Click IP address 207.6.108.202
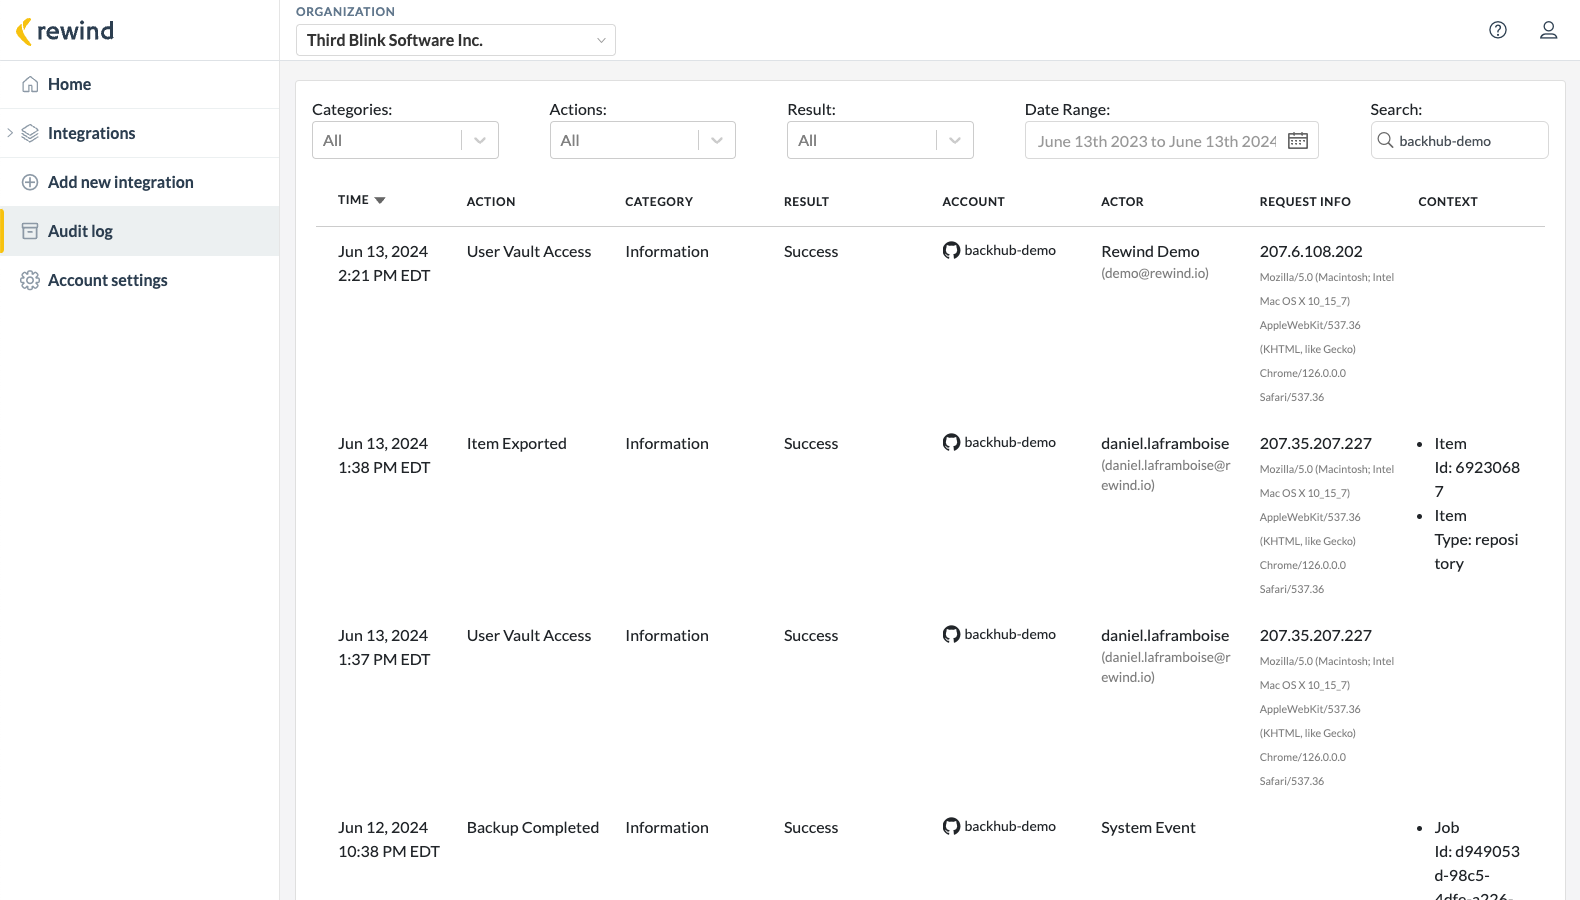This screenshot has height=900, width=1580. pos(1311,251)
